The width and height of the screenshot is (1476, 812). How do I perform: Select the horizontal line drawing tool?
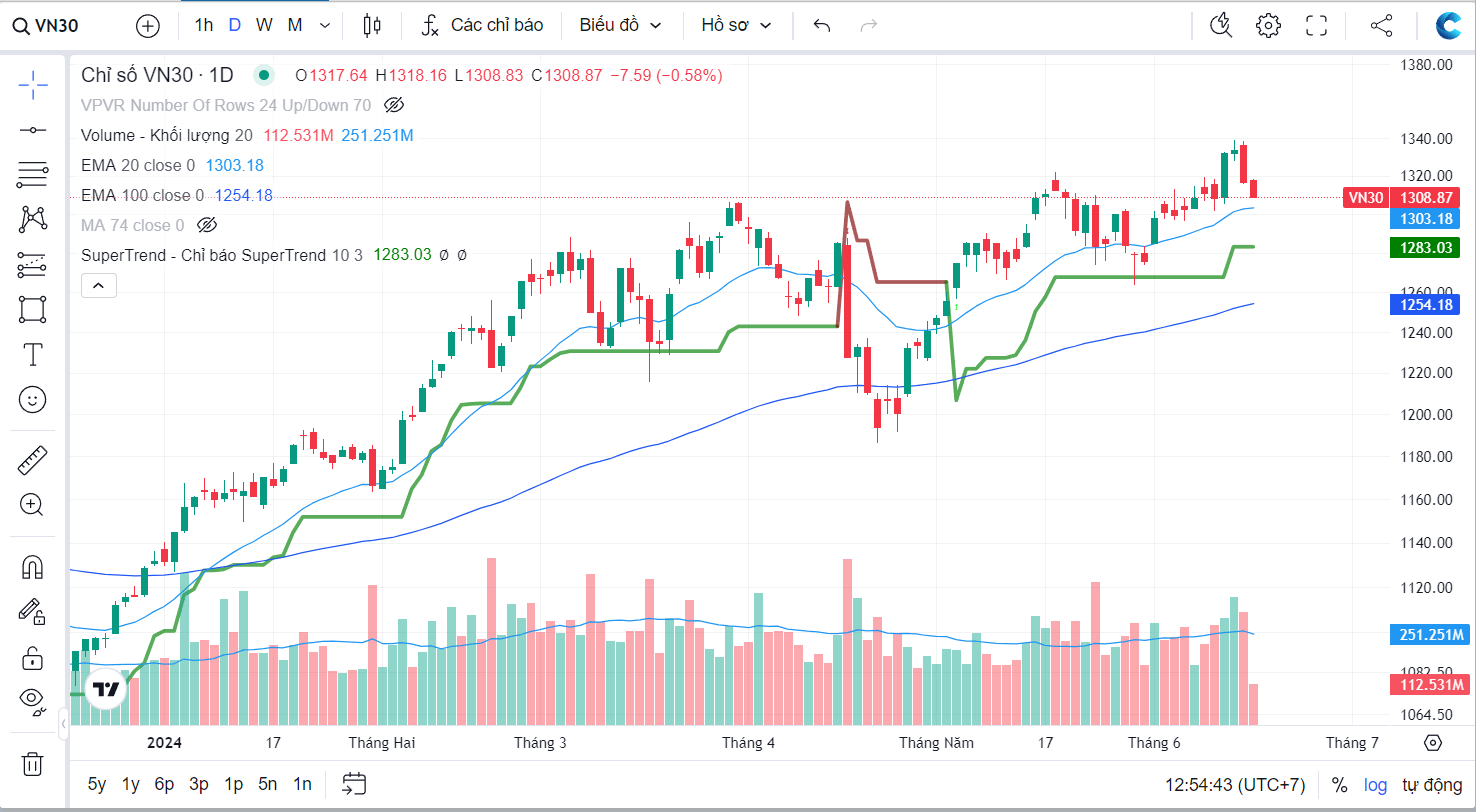point(33,130)
